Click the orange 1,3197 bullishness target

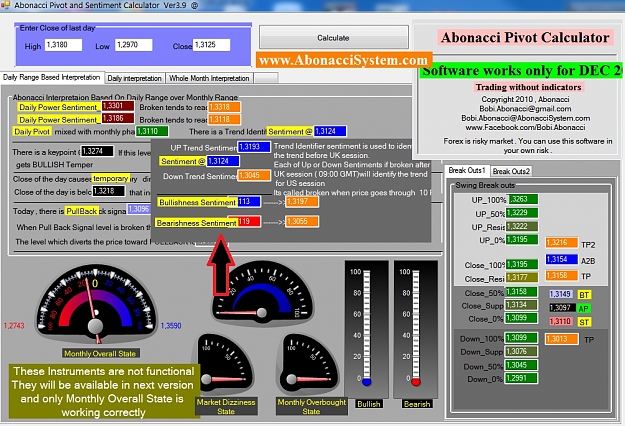(302, 202)
